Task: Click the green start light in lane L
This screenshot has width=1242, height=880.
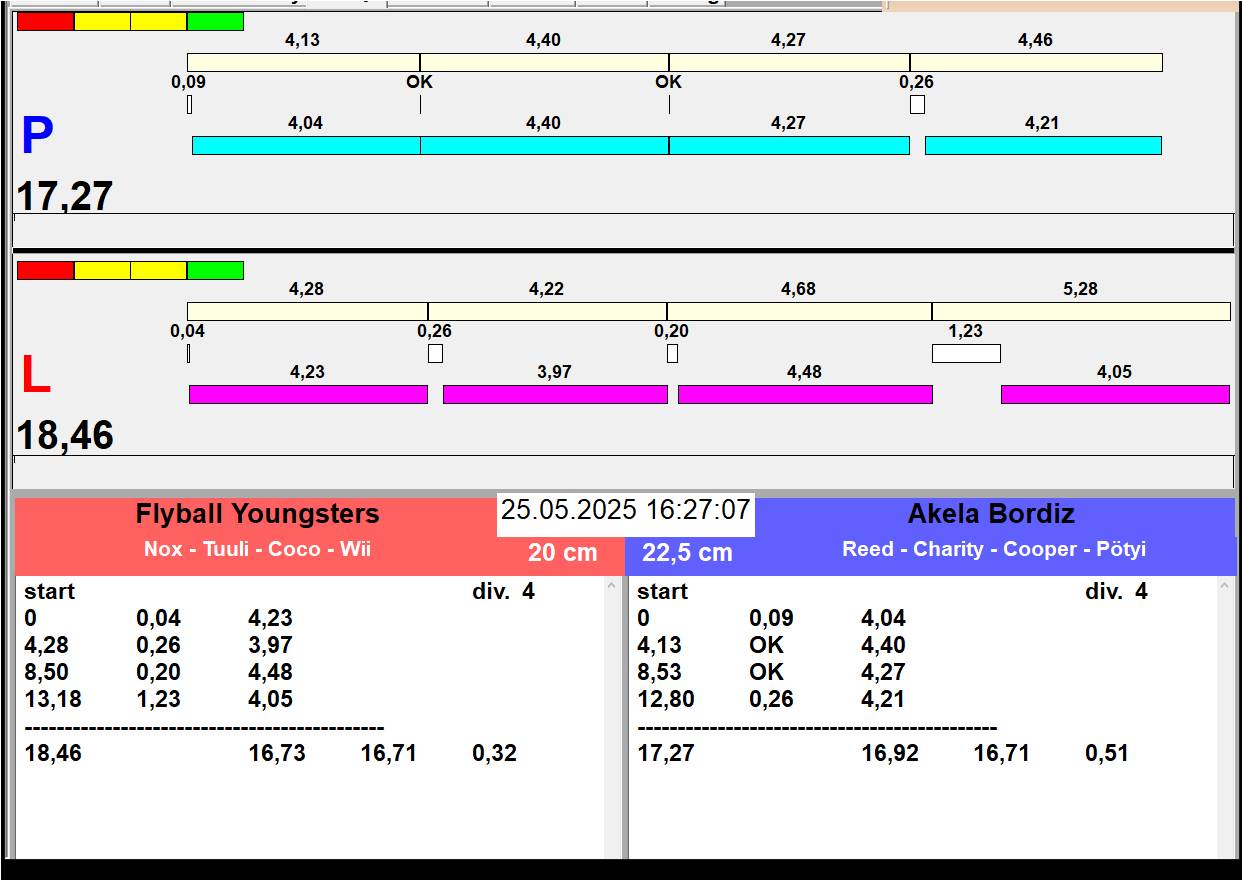Action: pos(215,270)
